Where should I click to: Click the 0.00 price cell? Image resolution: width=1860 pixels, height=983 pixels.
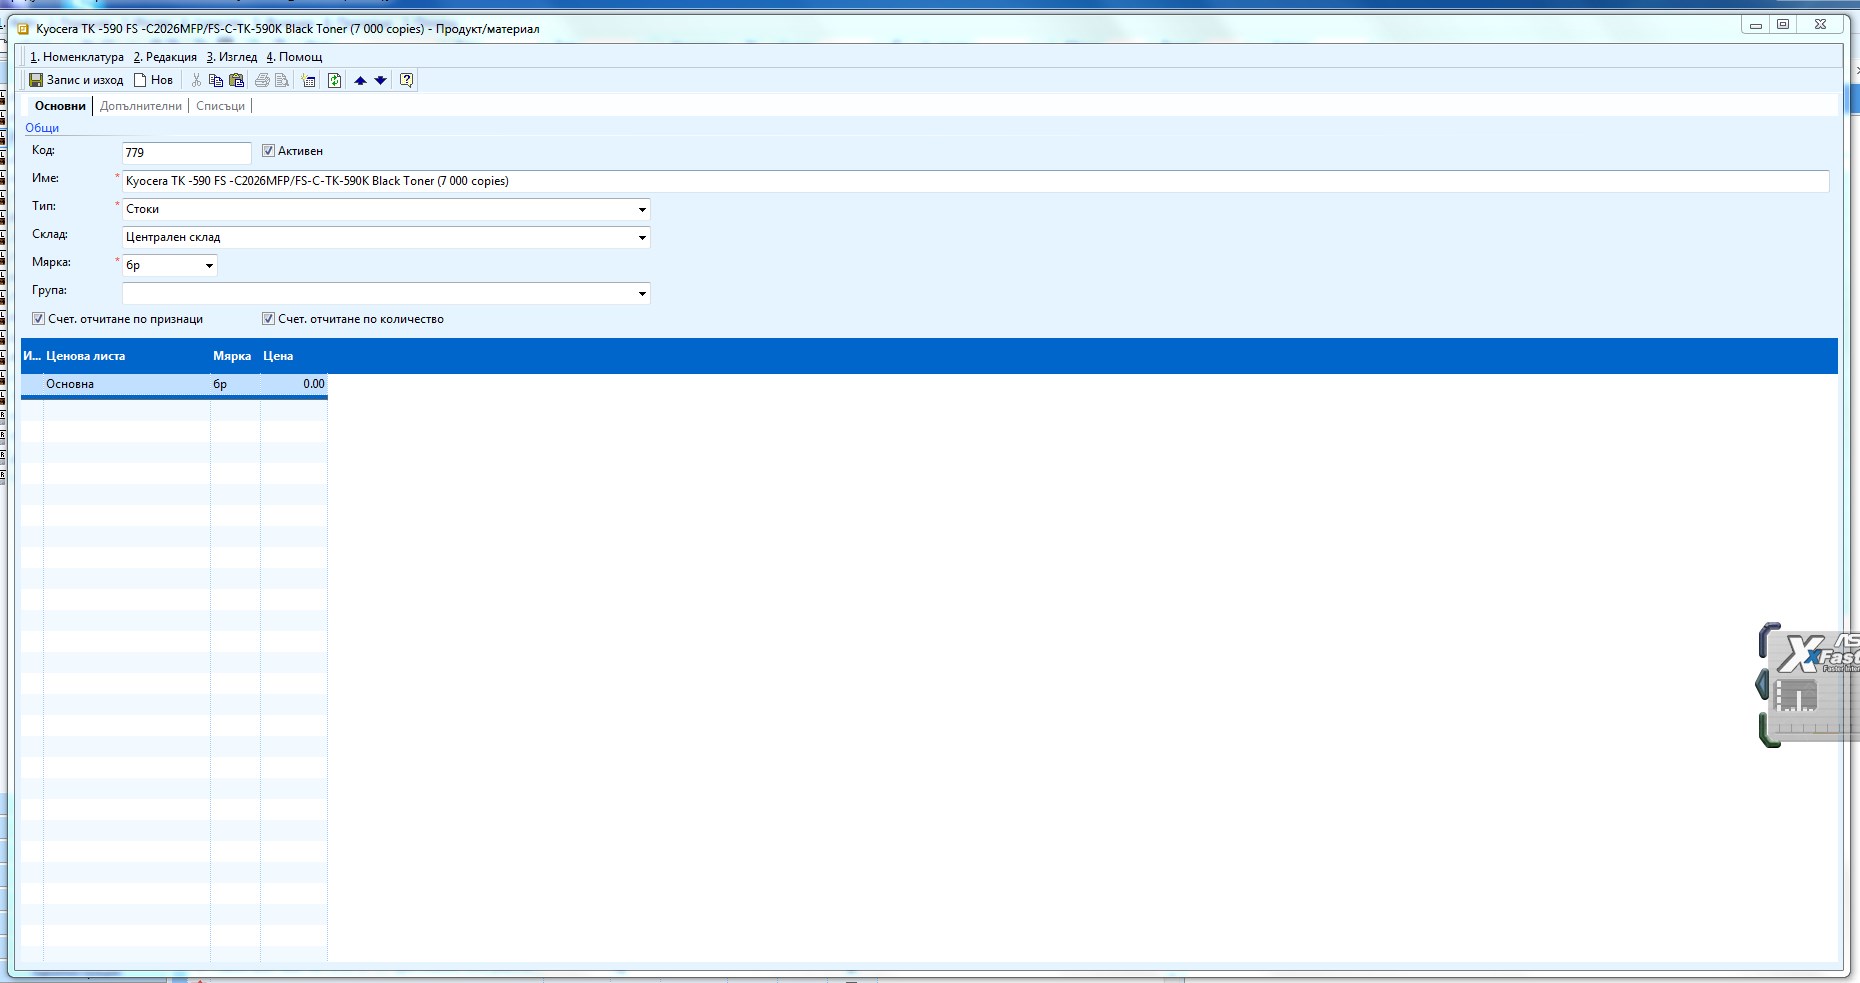click(x=294, y=384)
